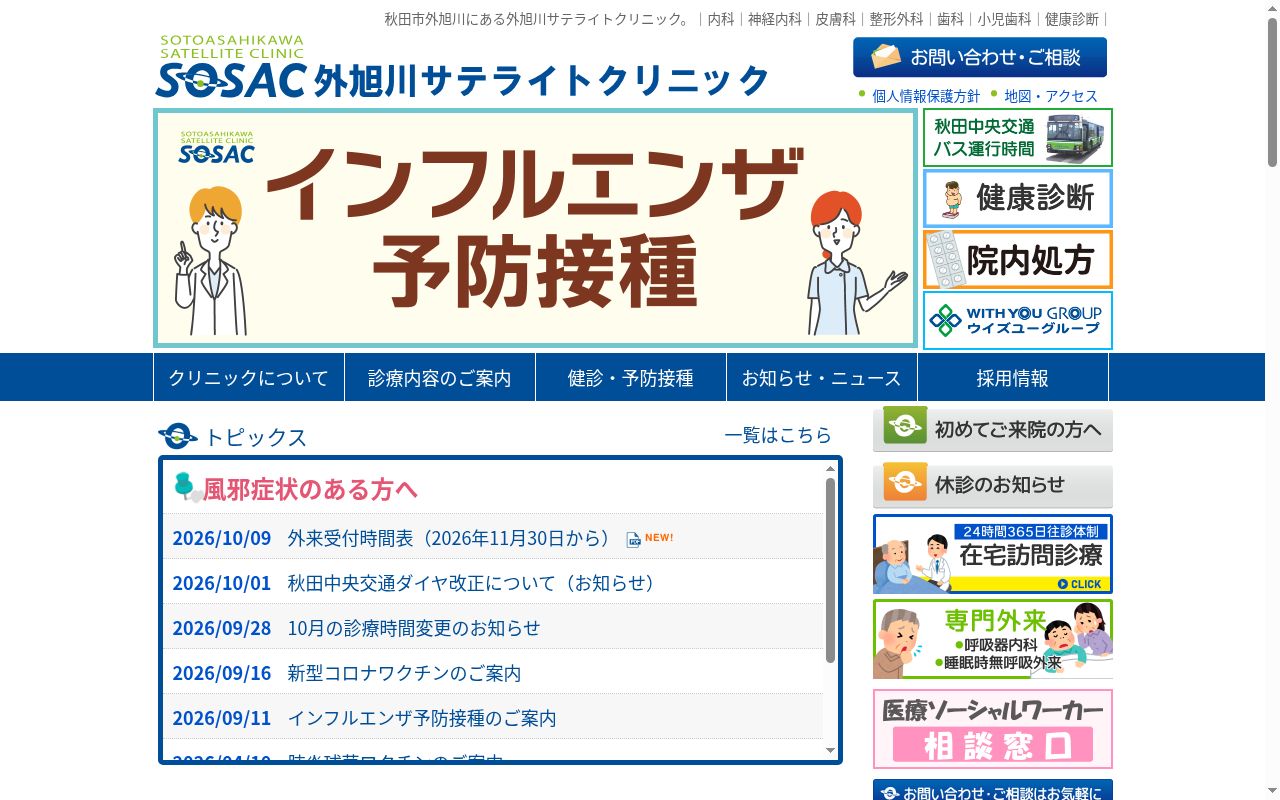This screenshot has width=1280, height=800.
Task: Click the pushpin icon beside 風邪症状のある方へ
Action: click(187, 487)
